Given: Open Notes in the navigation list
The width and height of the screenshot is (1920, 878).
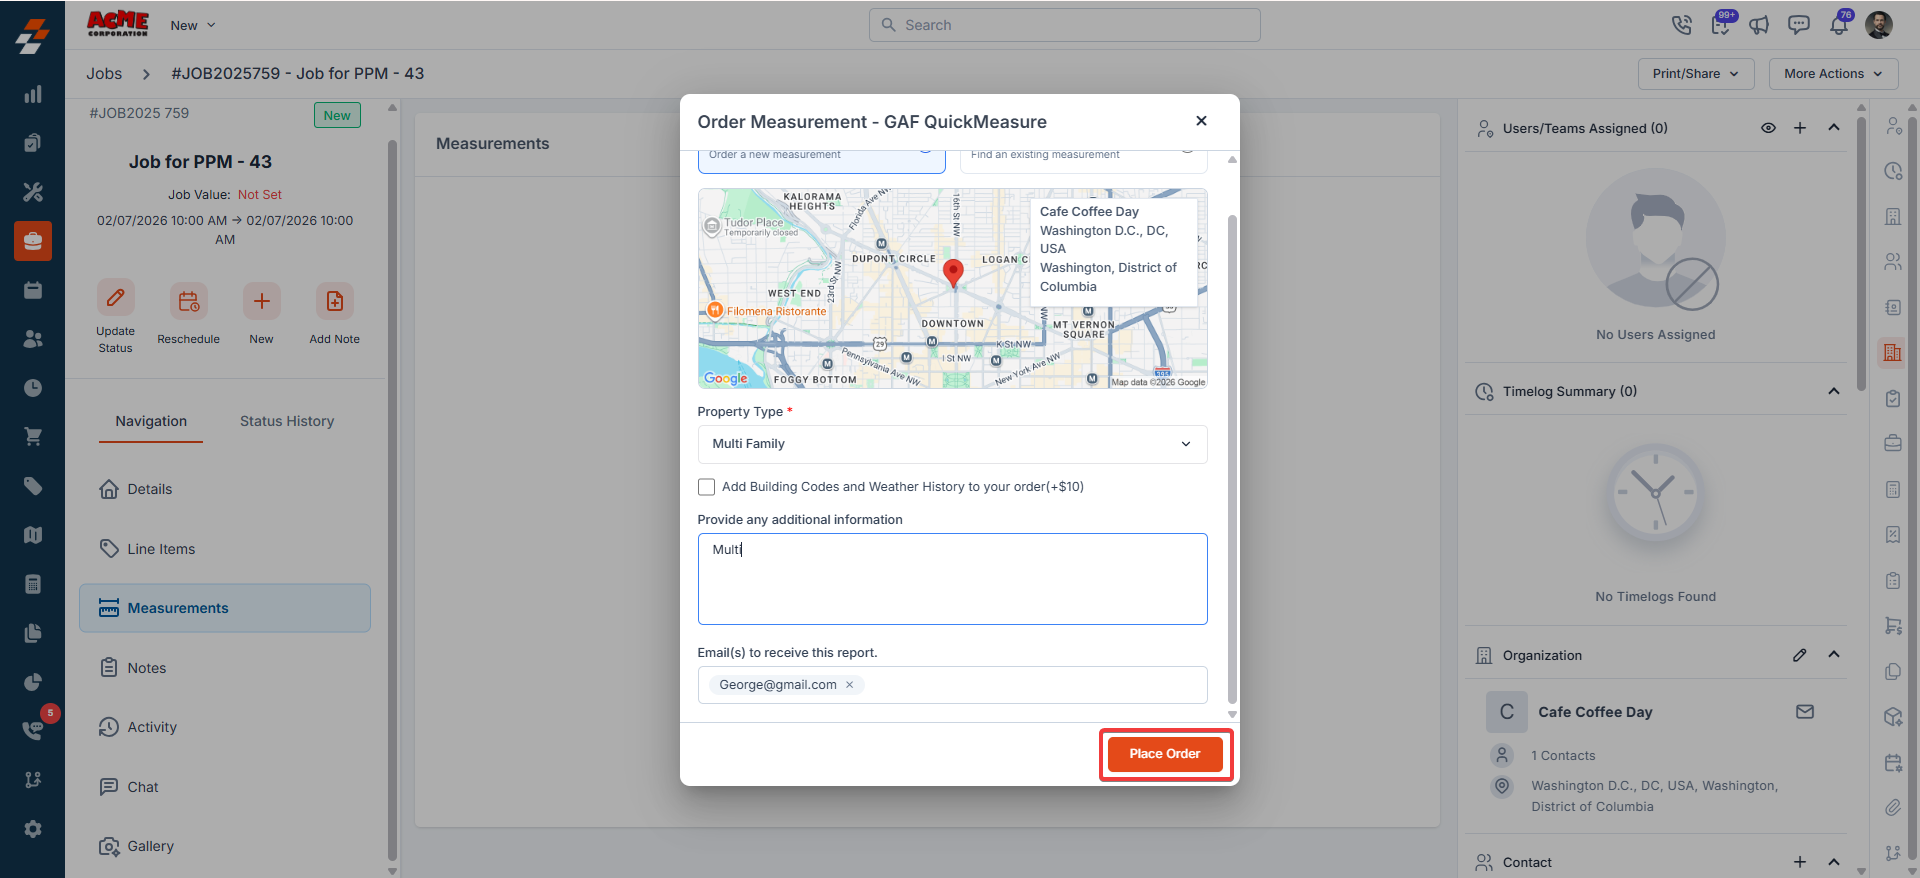Looking at the screenshot, I should point(225,668).
